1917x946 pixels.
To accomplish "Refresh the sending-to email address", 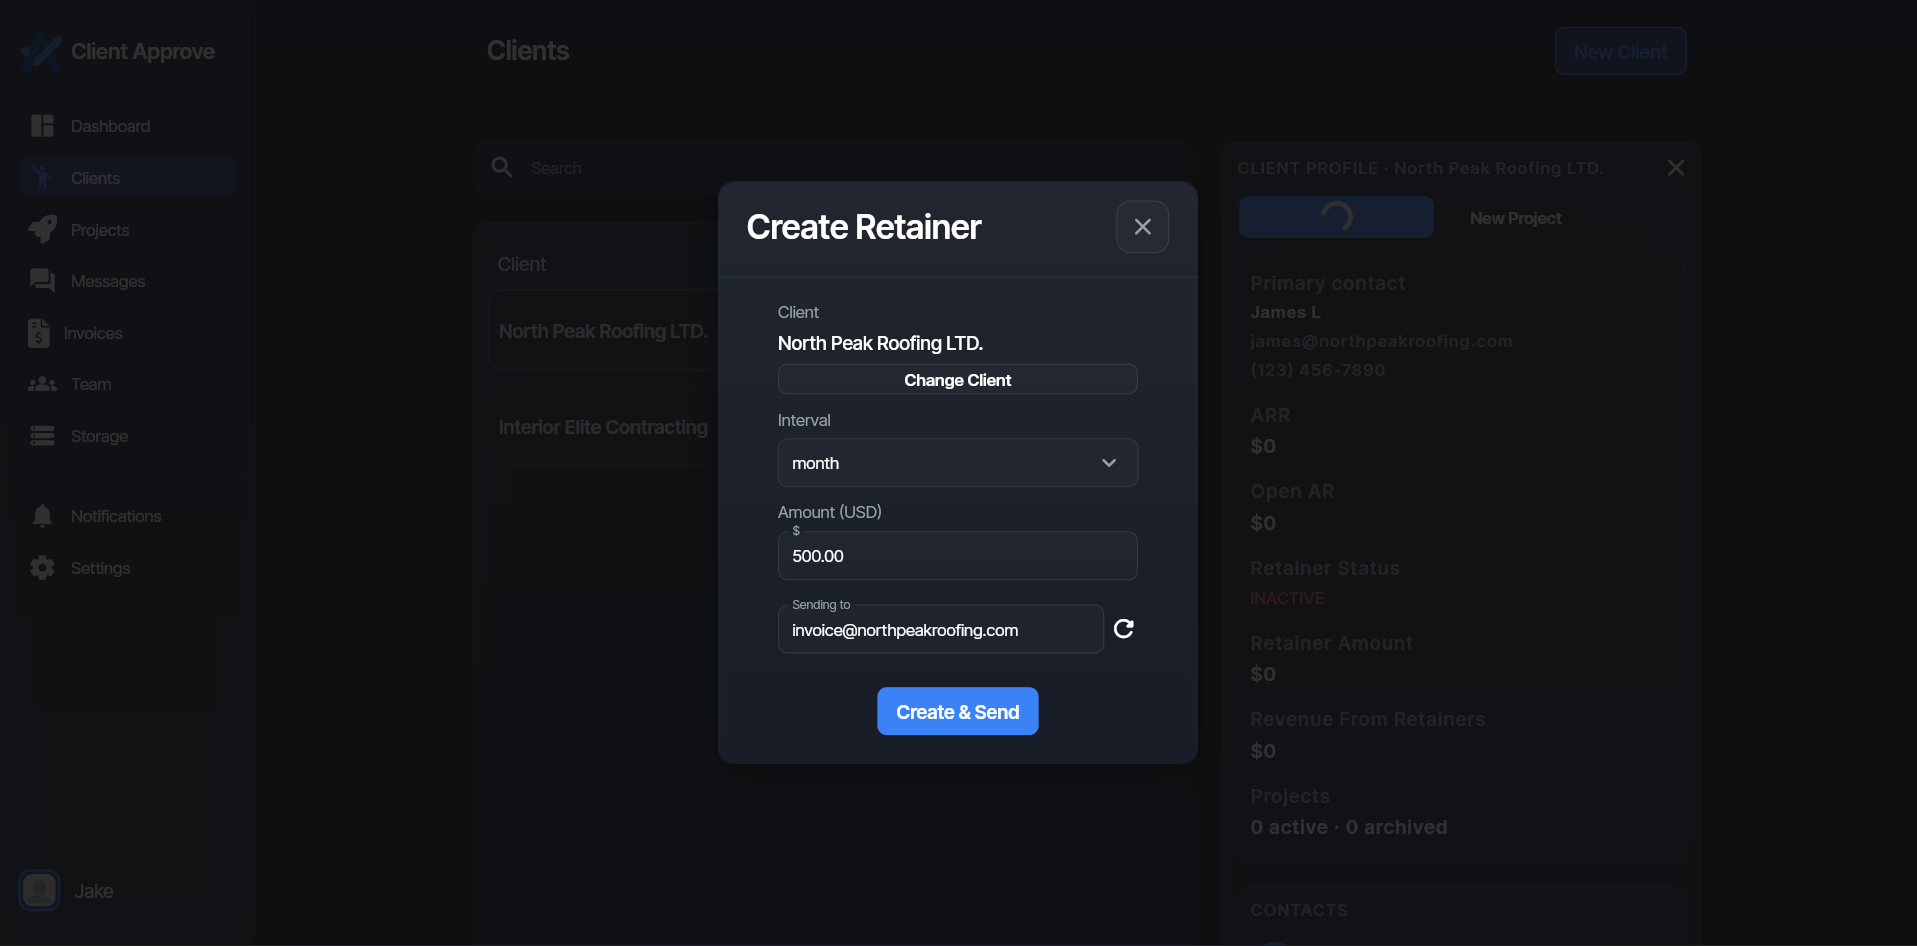I will [1123, 628].
